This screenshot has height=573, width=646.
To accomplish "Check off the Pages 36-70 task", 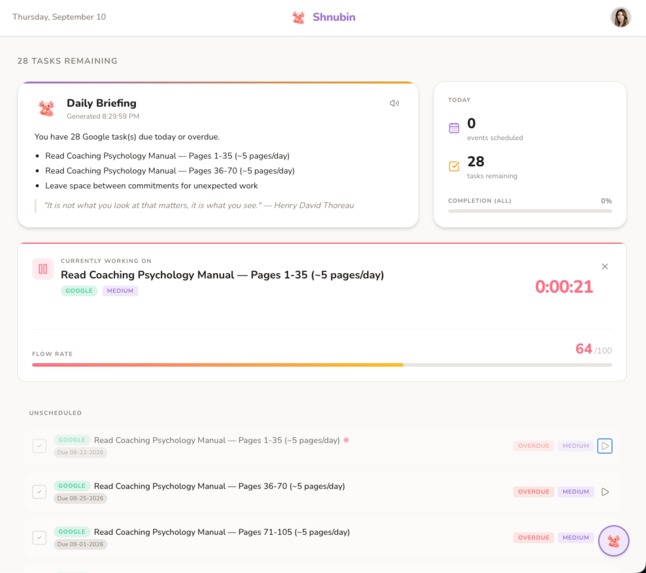I will [39, 492].
